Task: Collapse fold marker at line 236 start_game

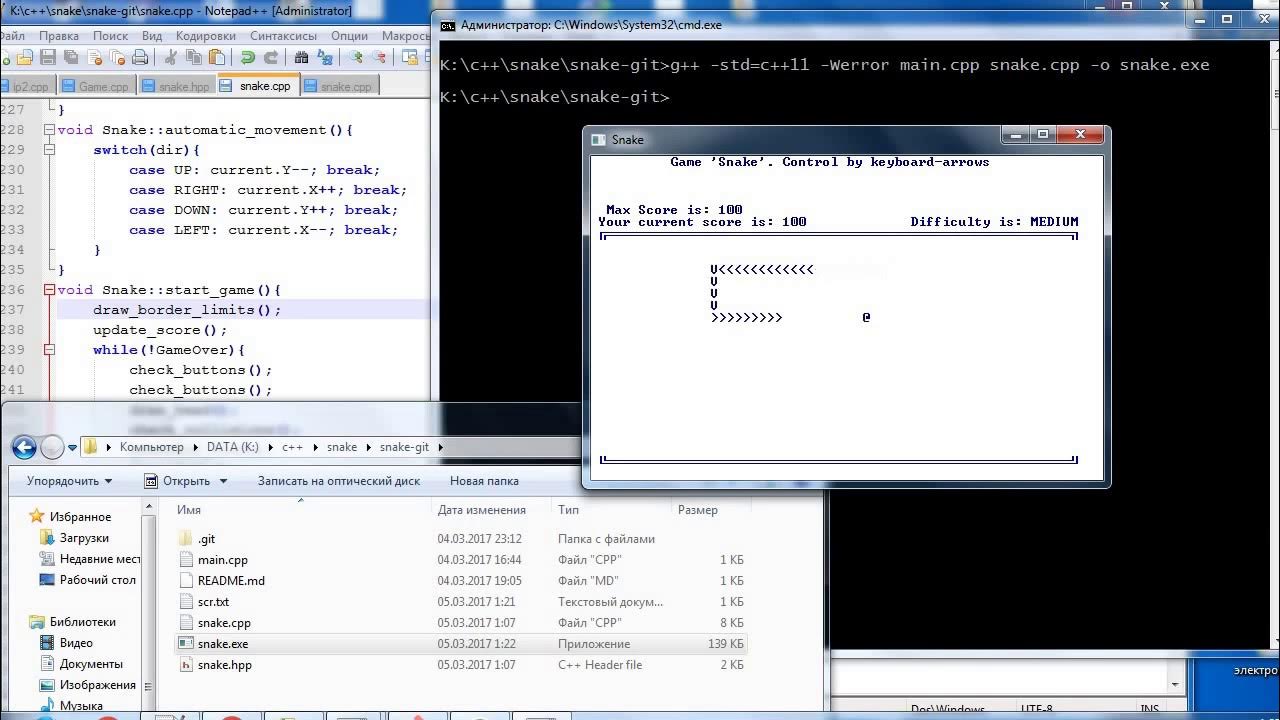Action: (x=49, y=290)
